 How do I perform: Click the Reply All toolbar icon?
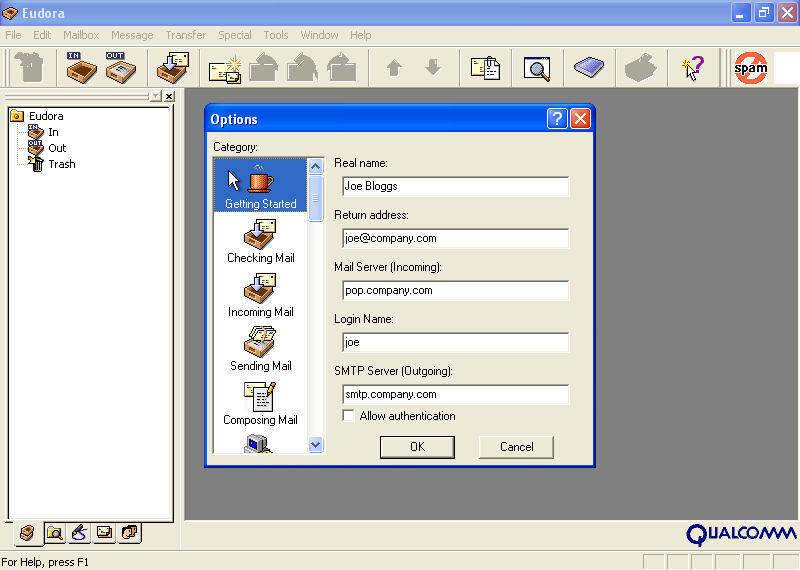303,67
